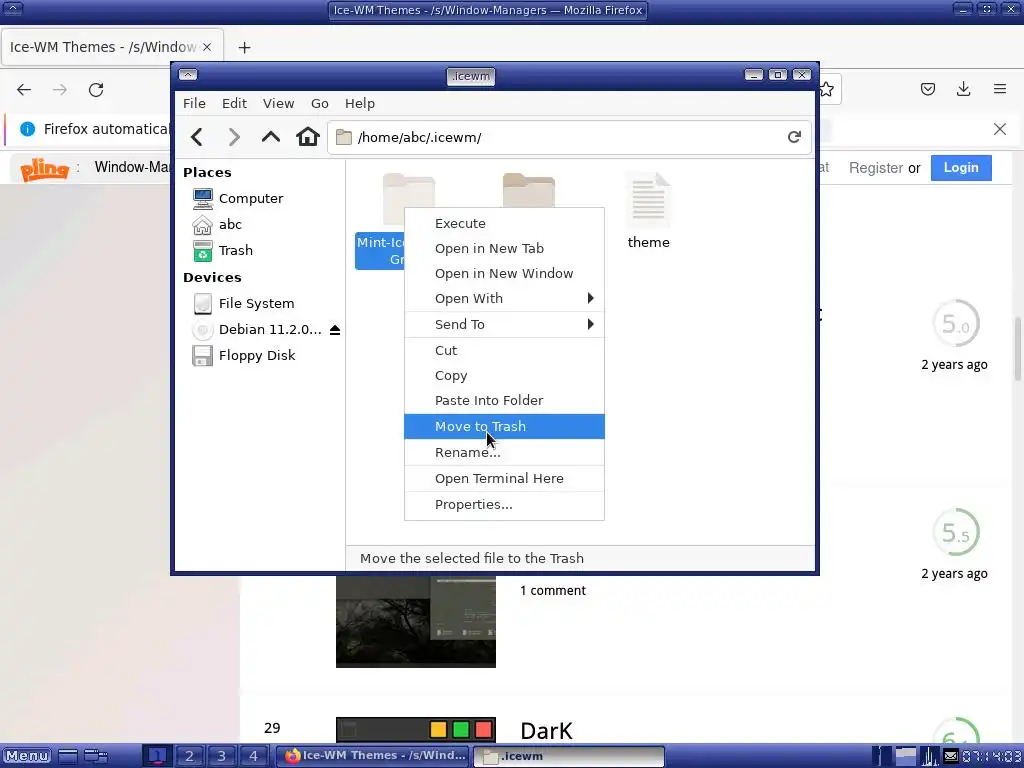
Task: Reload the /home/abc/.icewm/ folder view
Action: coord(794,137)
